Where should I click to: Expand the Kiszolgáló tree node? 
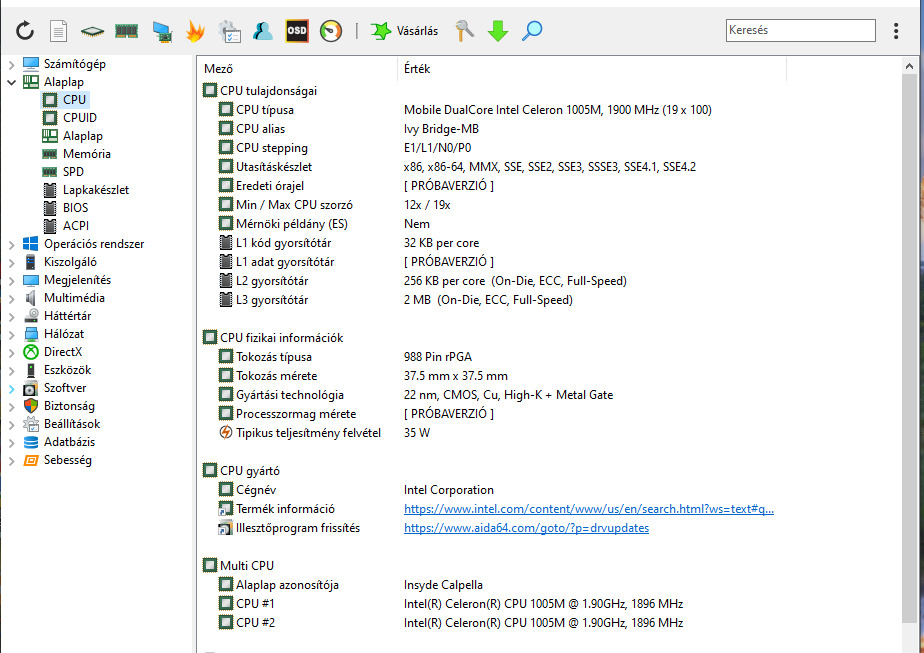(x=11, y=262)
